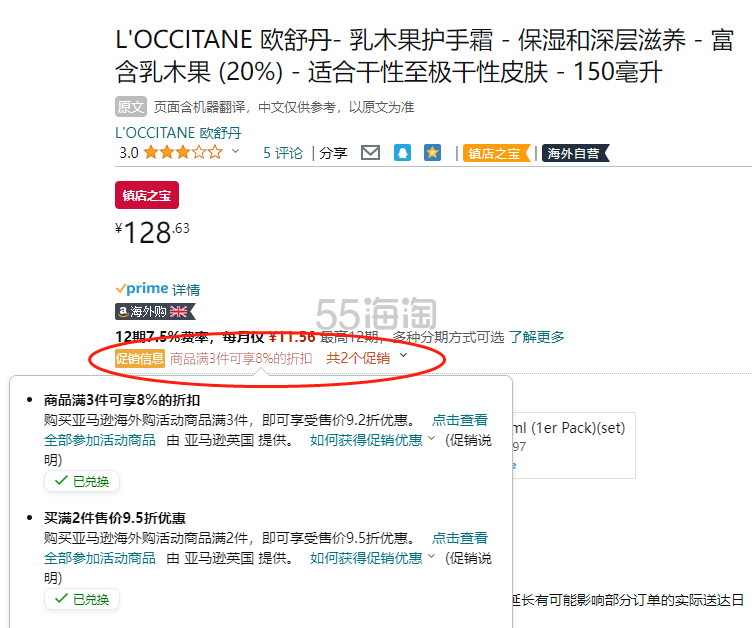Click the 已兑换 badge under the 9.5折 offer
752x628 pixels.
[82, 599]
